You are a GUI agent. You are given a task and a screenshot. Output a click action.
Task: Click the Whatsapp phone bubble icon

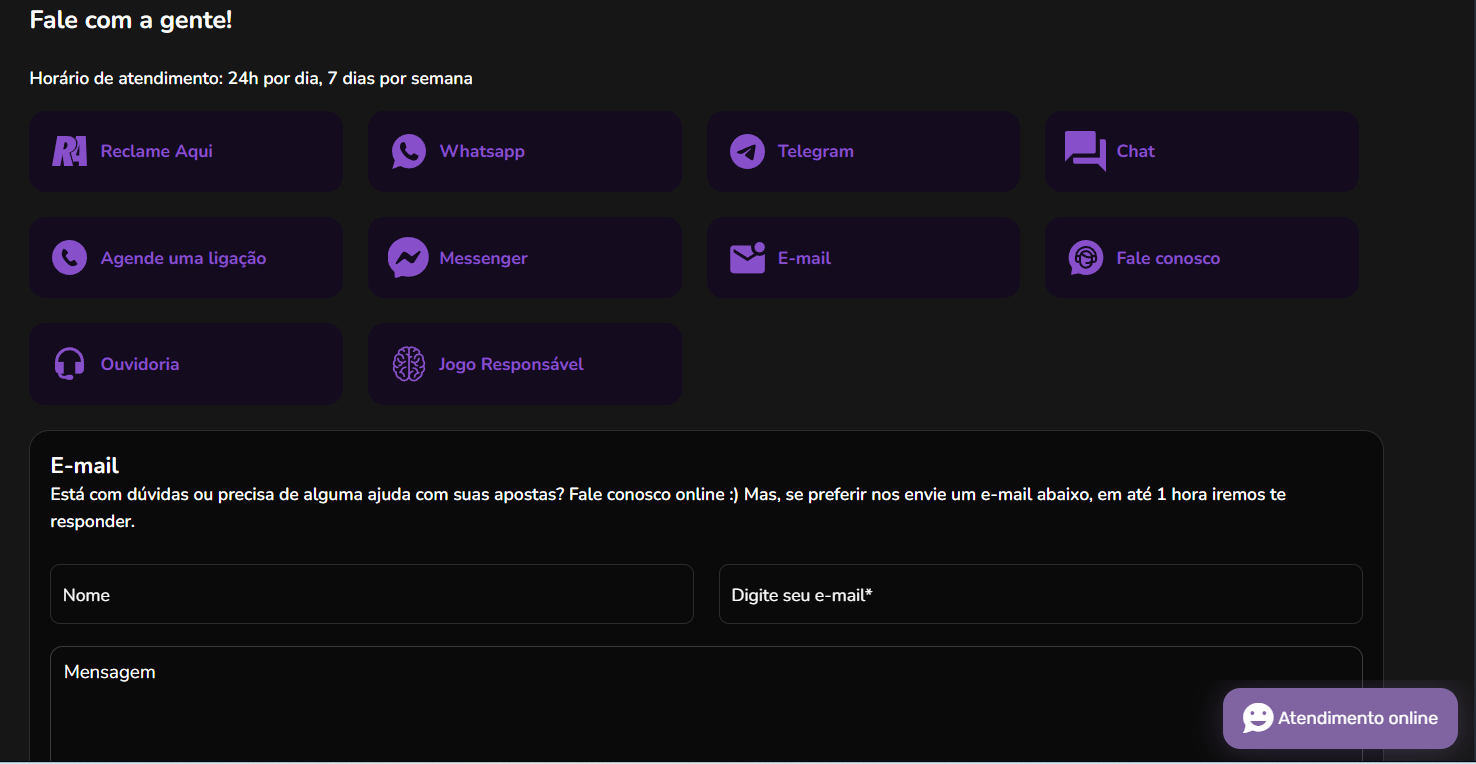pos(408,152)
